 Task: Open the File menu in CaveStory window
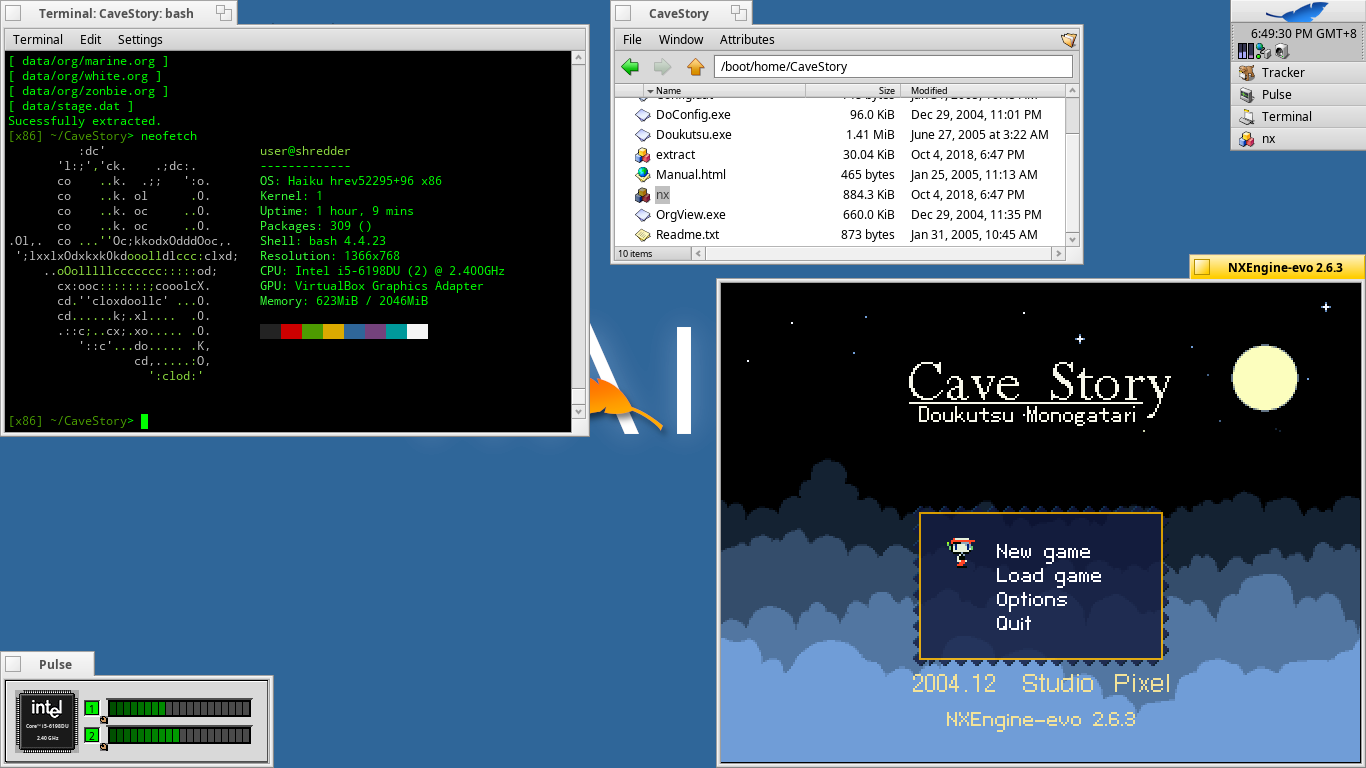pos(631,39)
